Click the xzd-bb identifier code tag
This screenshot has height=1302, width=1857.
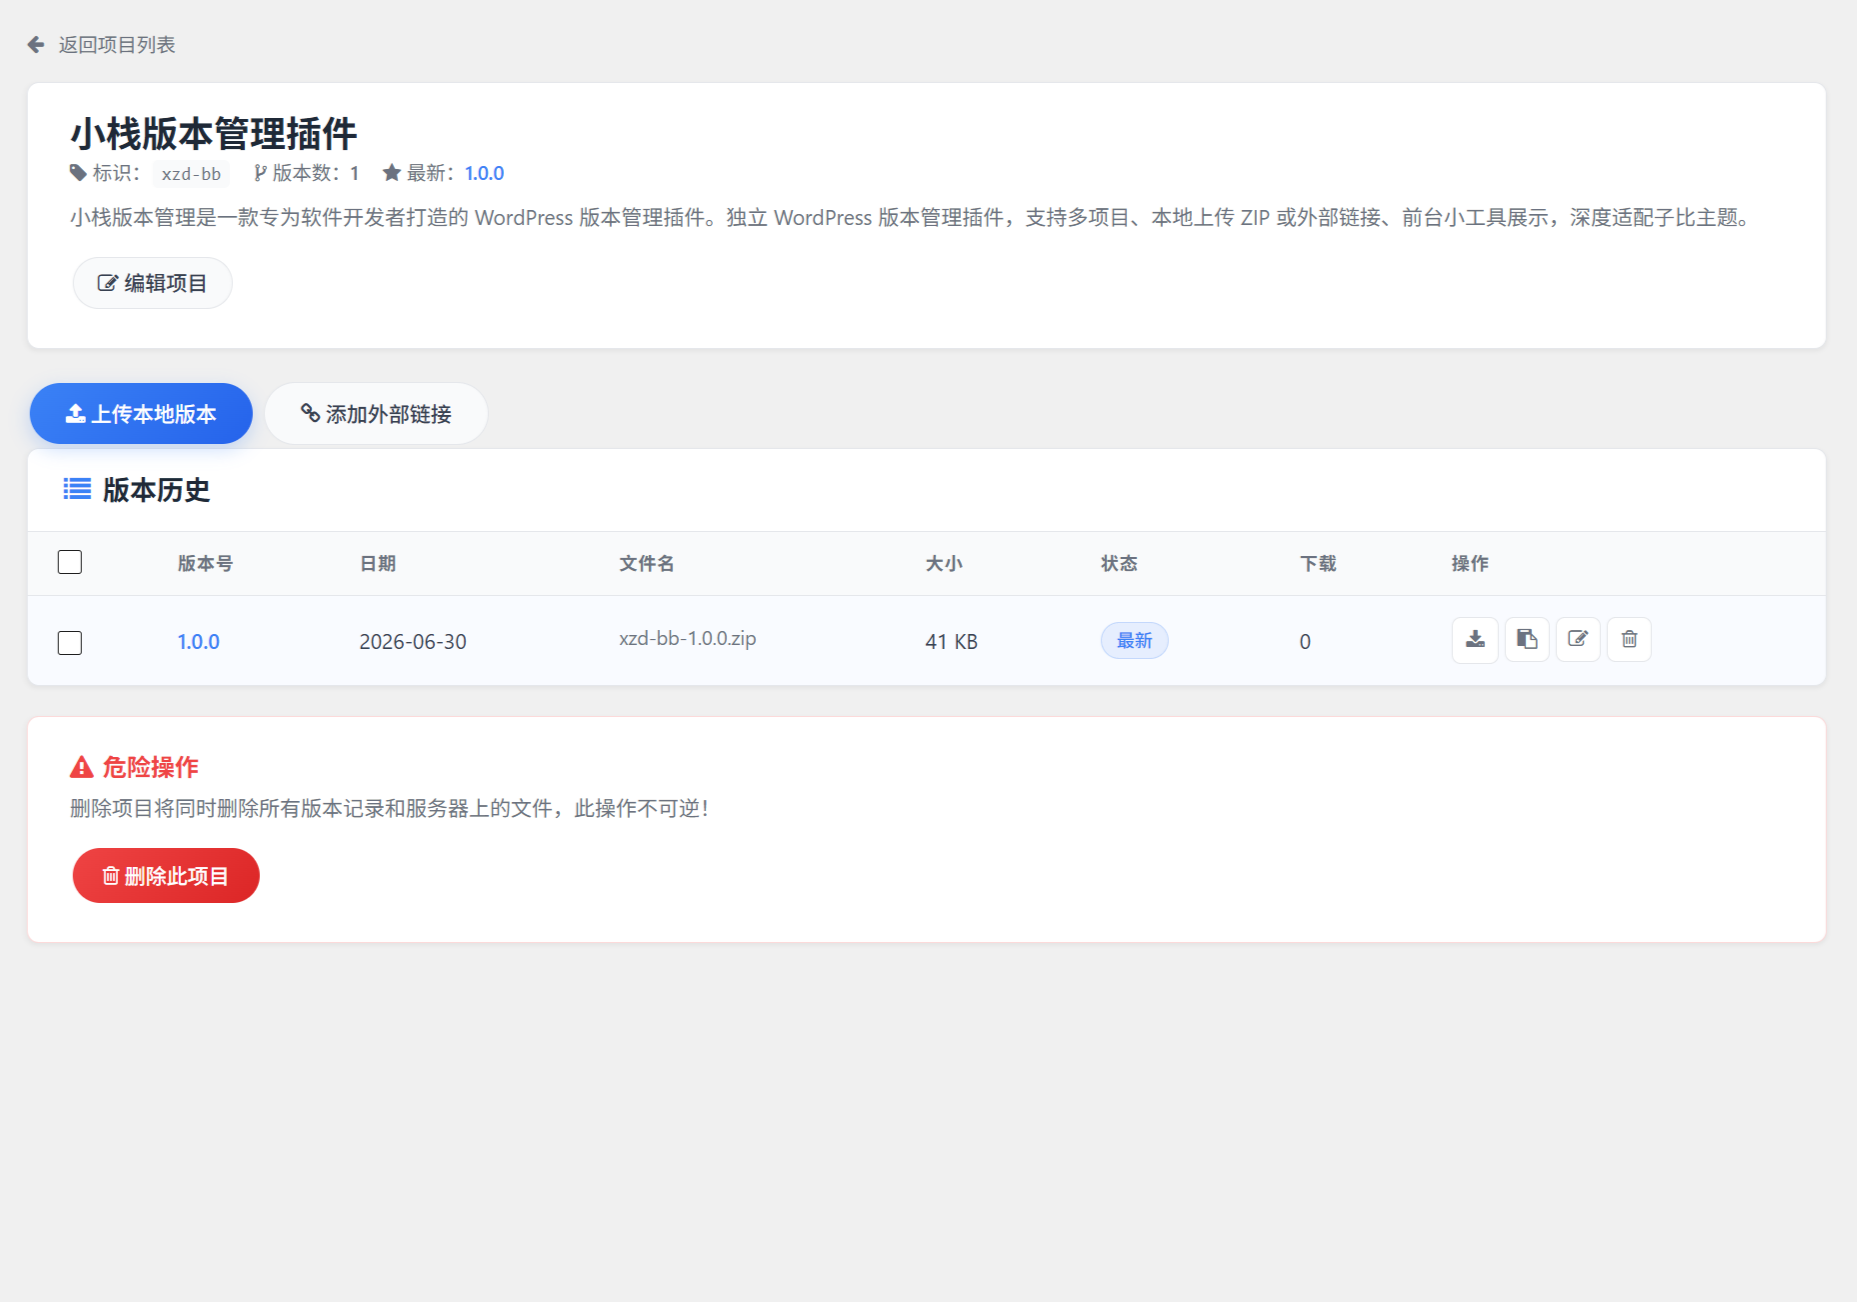pos(192,174)
